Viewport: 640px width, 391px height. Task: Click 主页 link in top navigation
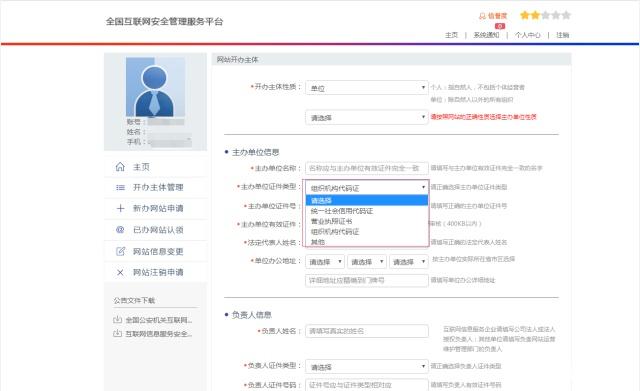[451, 35]
